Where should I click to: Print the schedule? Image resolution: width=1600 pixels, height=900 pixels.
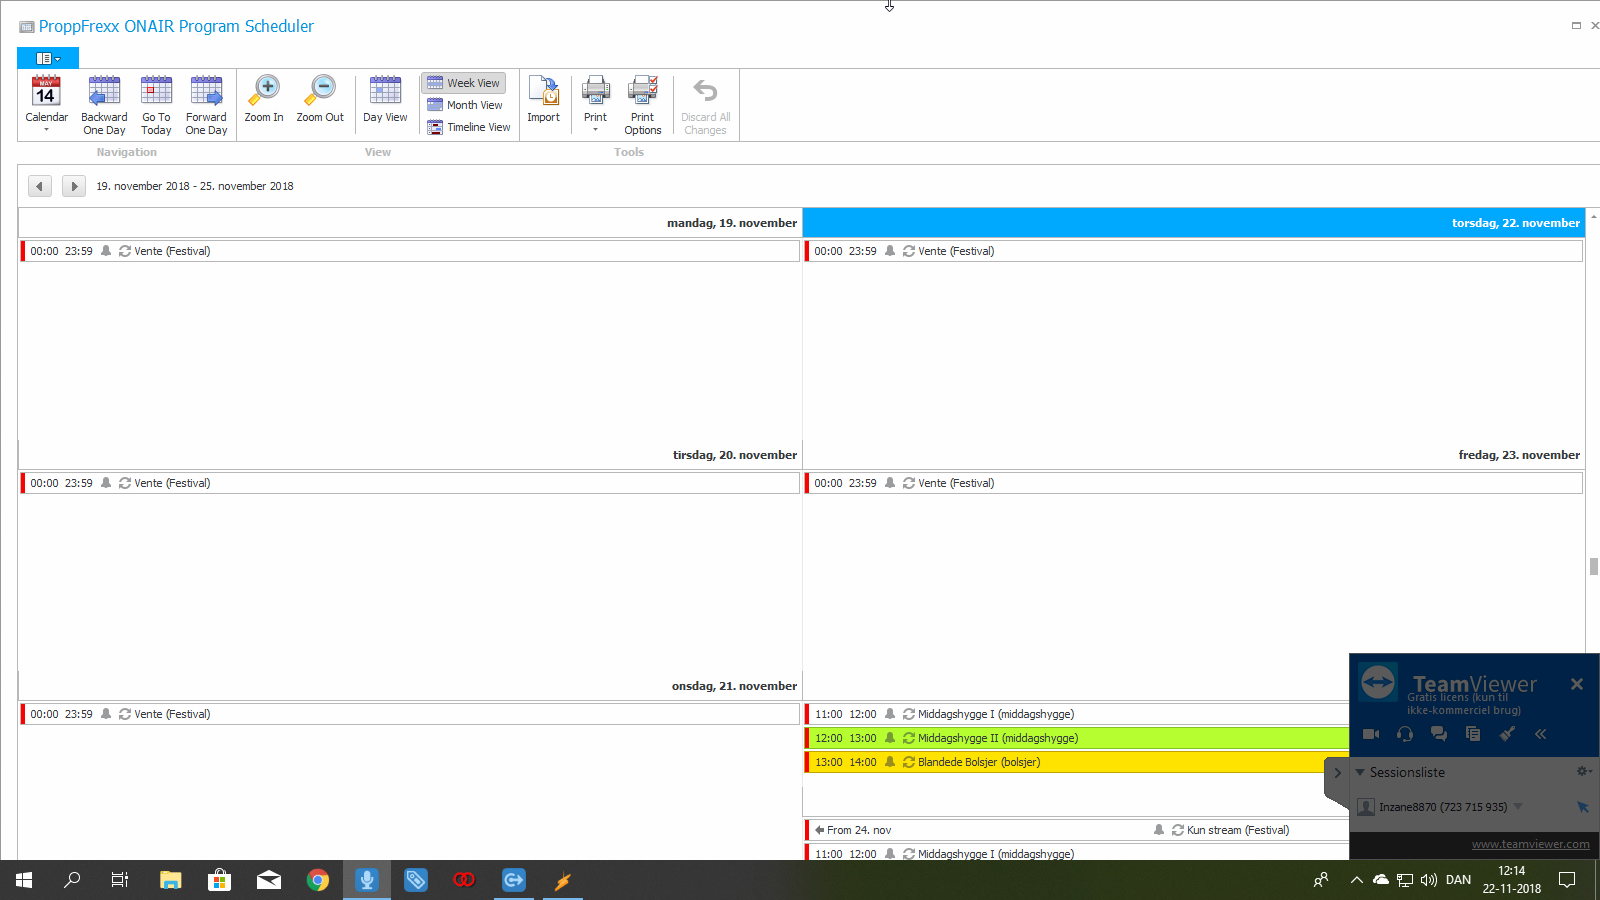coord(595,103)
